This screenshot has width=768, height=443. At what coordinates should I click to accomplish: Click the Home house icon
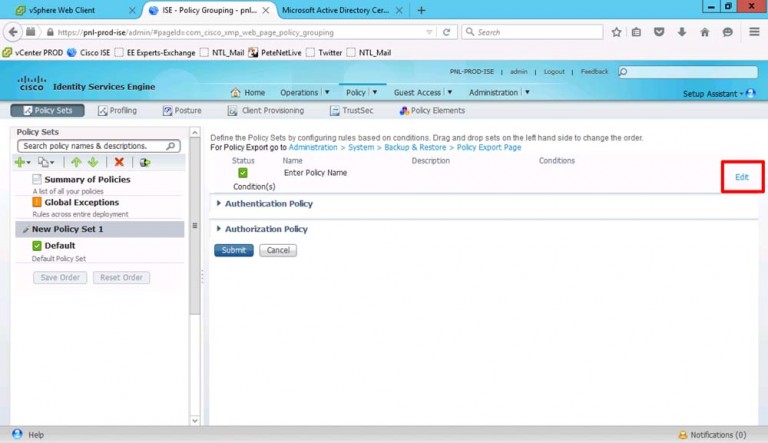(236, 93)
